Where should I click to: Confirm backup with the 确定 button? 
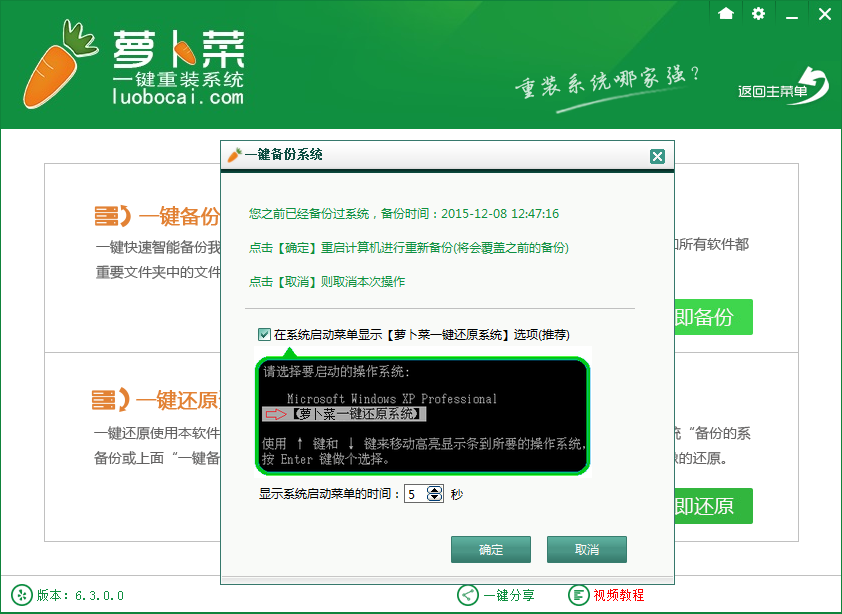[491, 550]
